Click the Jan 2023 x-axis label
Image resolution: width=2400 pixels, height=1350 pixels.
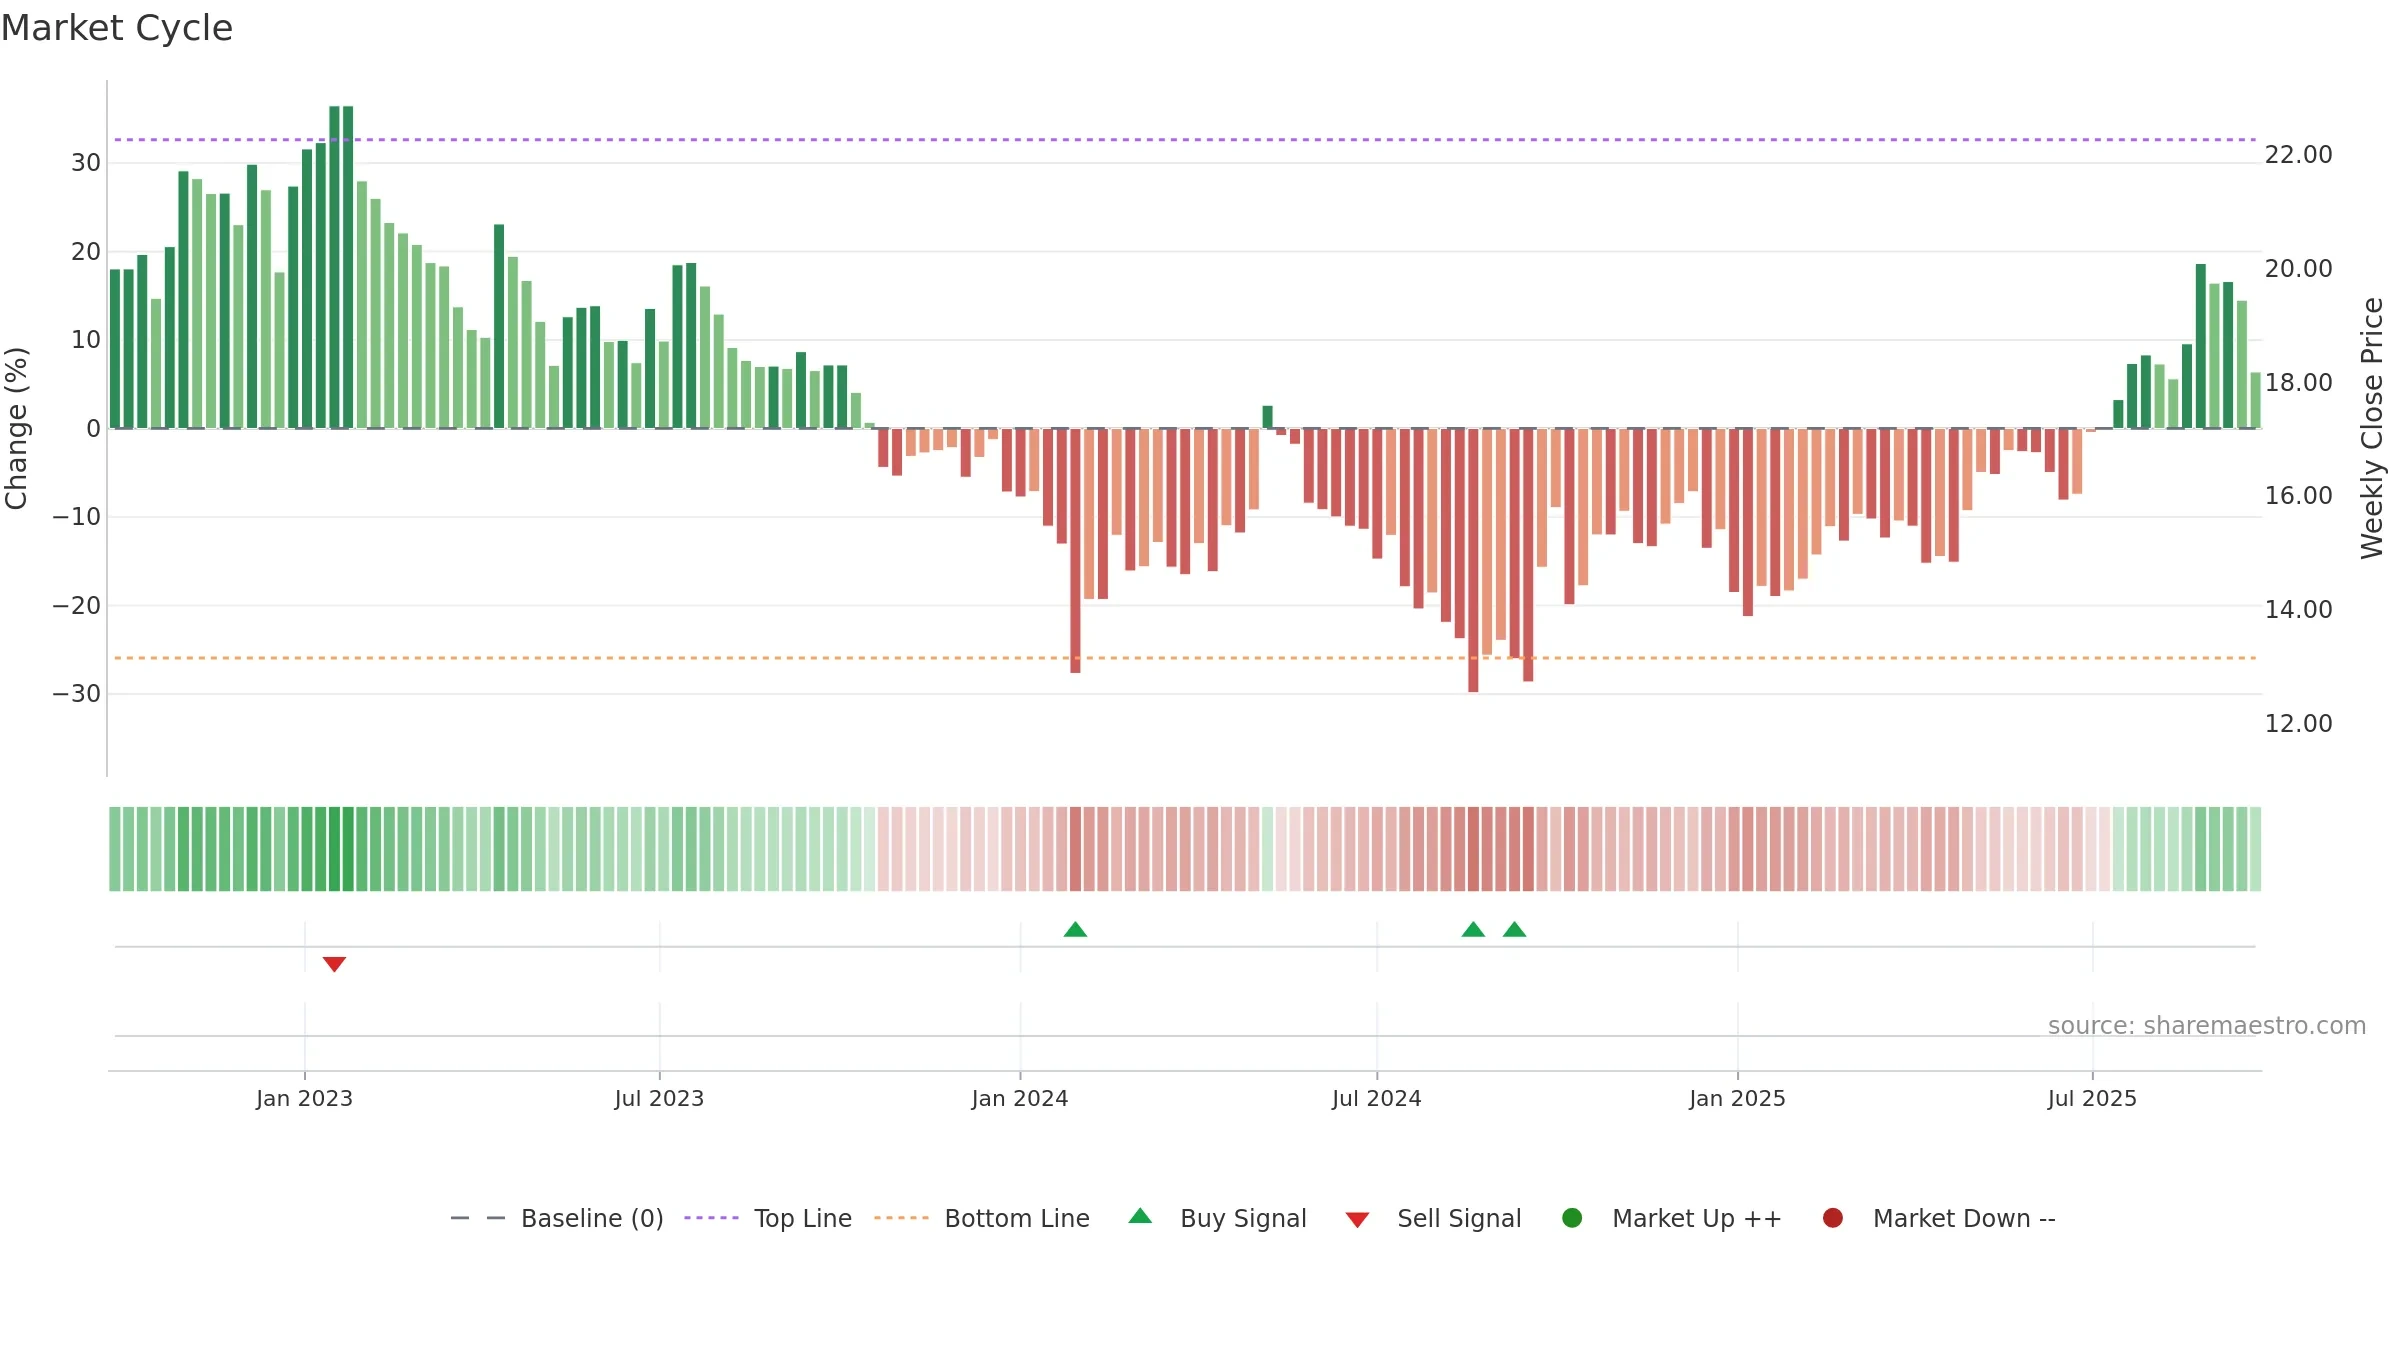304,1099
